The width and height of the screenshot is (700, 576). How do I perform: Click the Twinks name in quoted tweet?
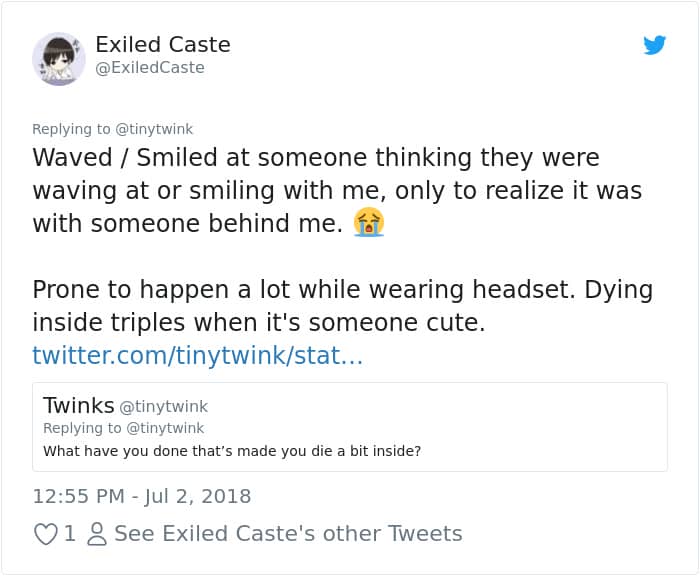click(x=78, y=405)
